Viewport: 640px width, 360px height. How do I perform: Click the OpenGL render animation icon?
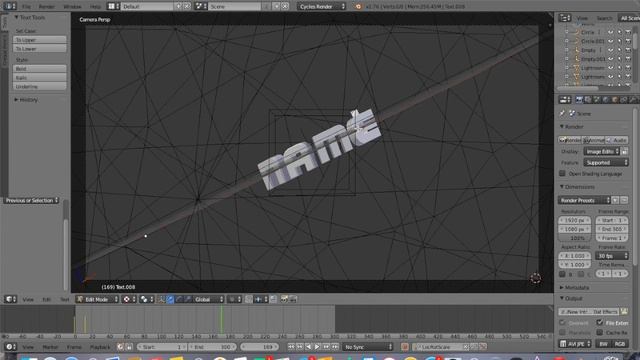click(293, 299)
